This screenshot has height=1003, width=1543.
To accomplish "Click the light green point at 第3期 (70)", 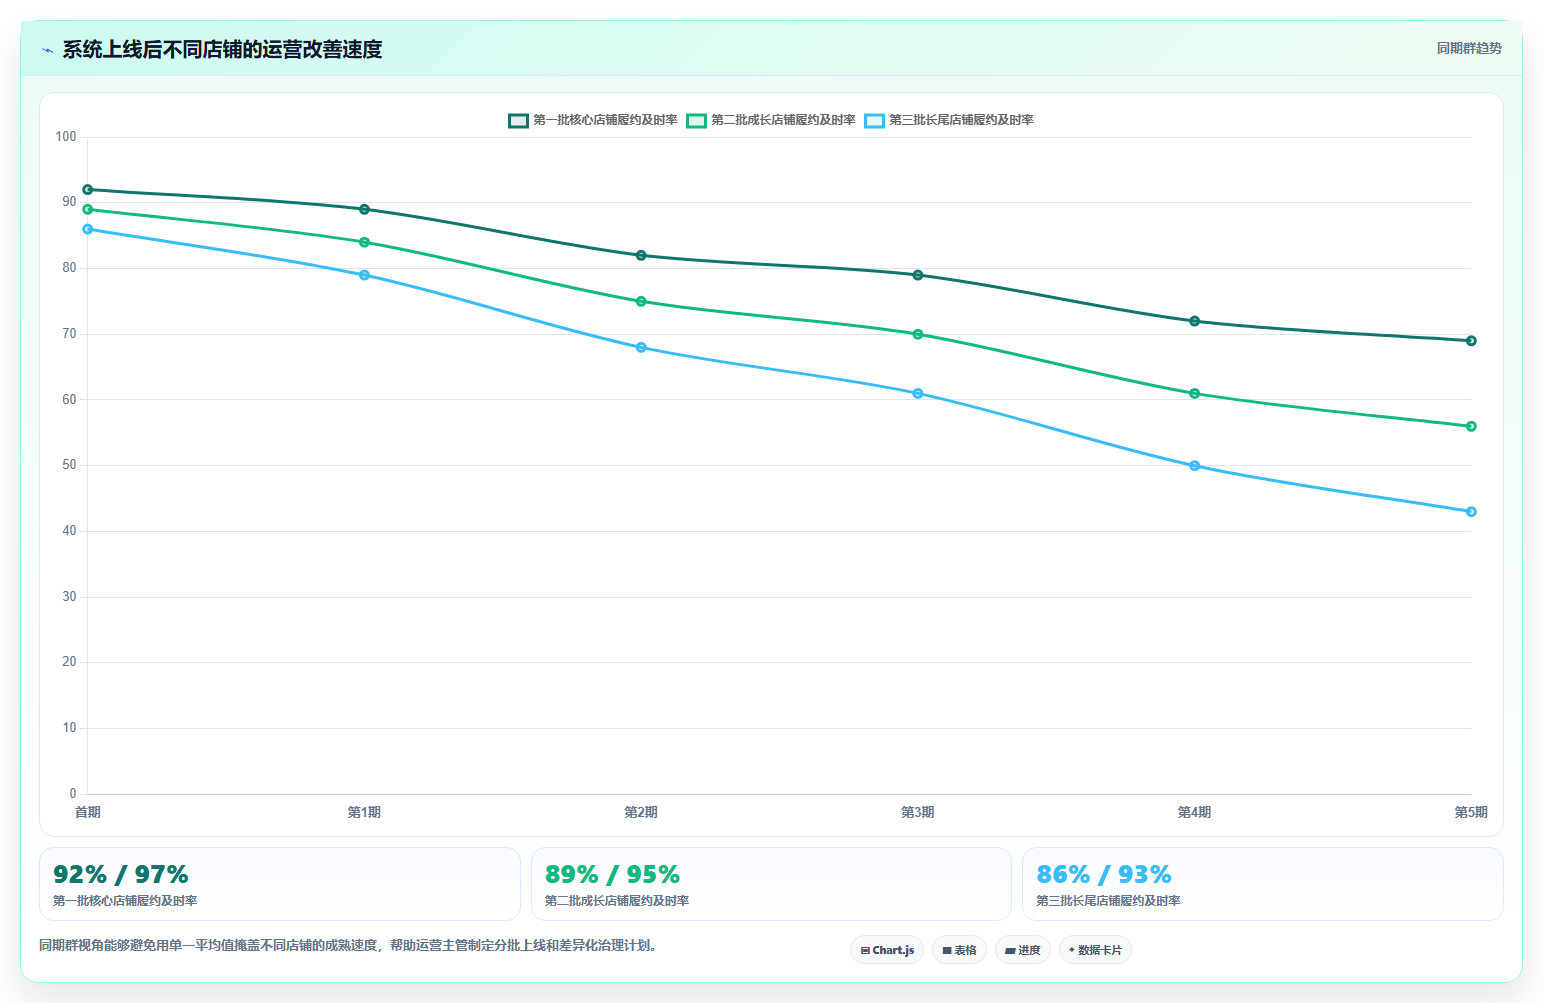I will (x=918, y=334).
